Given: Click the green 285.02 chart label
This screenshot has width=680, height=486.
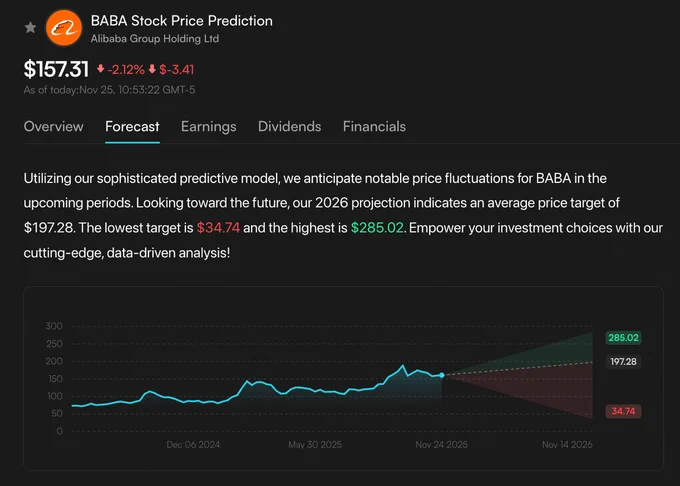Looking at the screenshot, I should click(x=623, y=338).
